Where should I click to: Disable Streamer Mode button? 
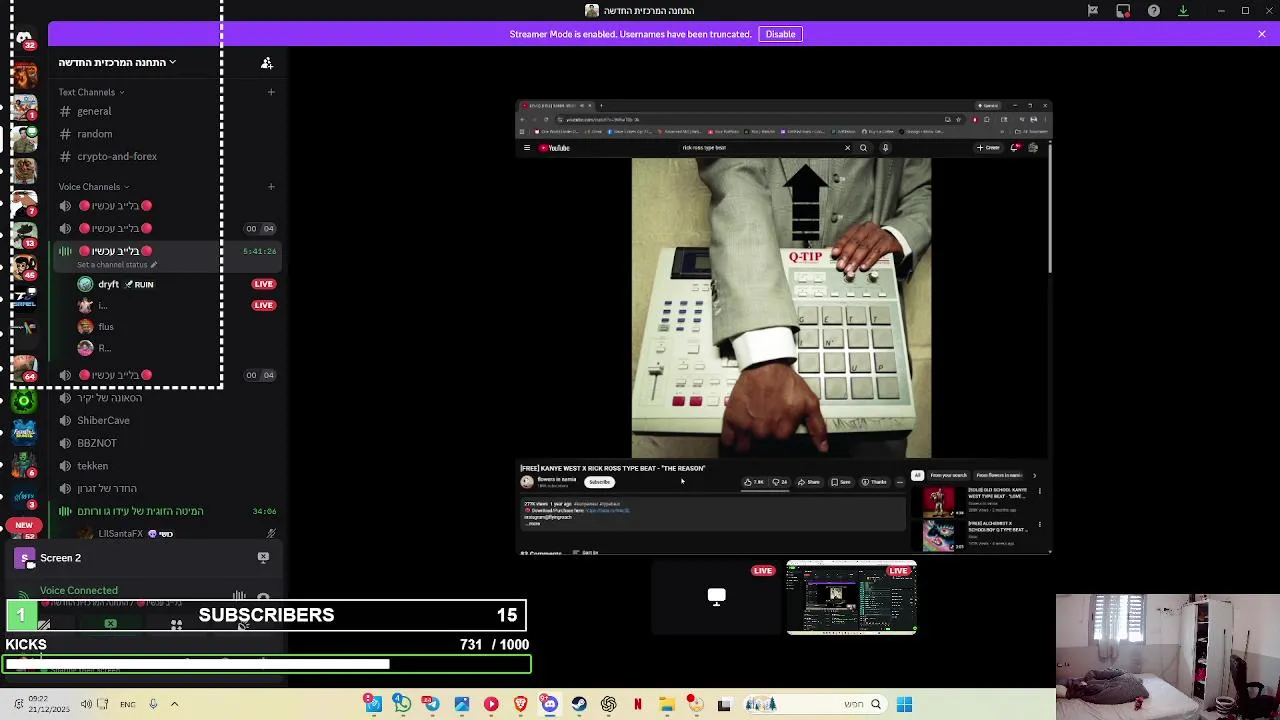tap(780, 34)
